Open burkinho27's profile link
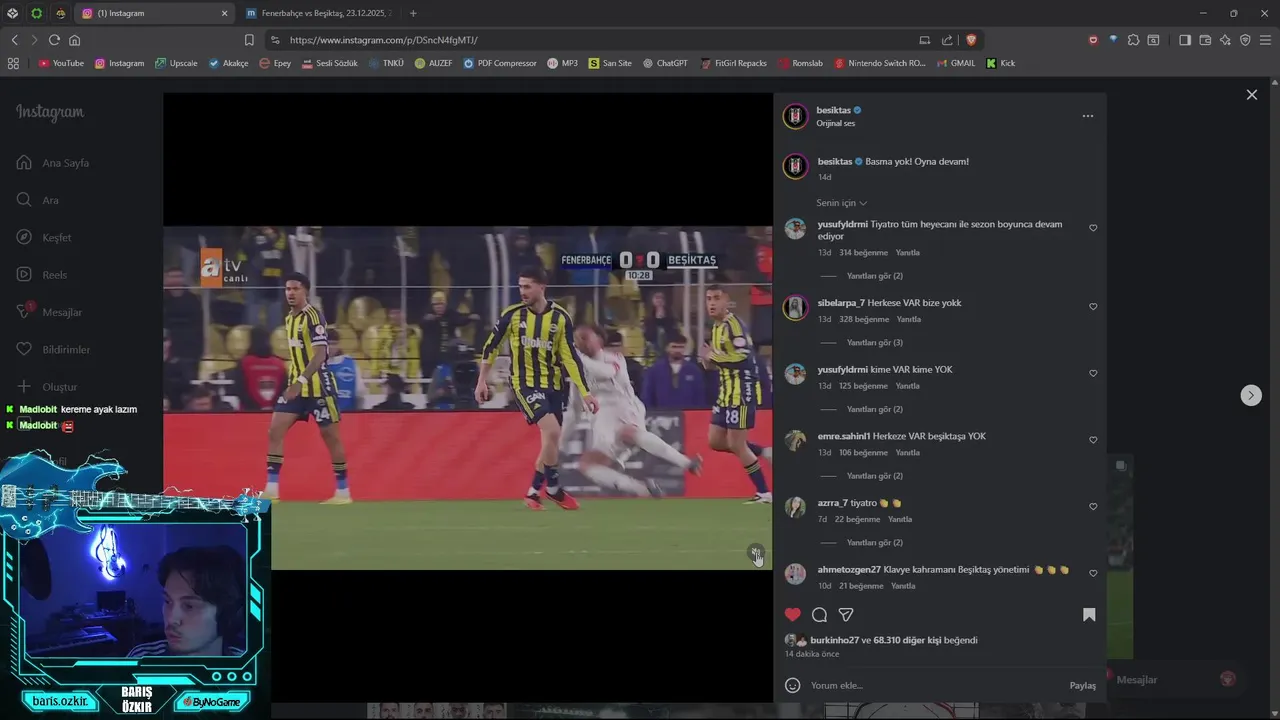Viewport: 1280px width, 720px height. click(x=834, y=640)
